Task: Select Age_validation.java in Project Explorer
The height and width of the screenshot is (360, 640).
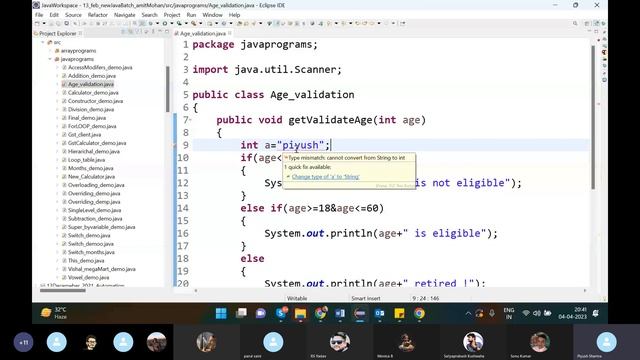Action: [x=91, y=84]
